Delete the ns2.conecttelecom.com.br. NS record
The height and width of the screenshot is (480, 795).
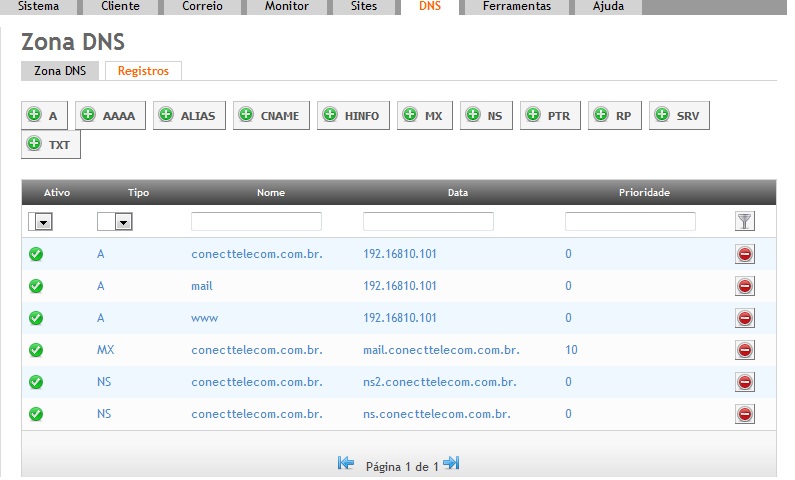point(745,382)
